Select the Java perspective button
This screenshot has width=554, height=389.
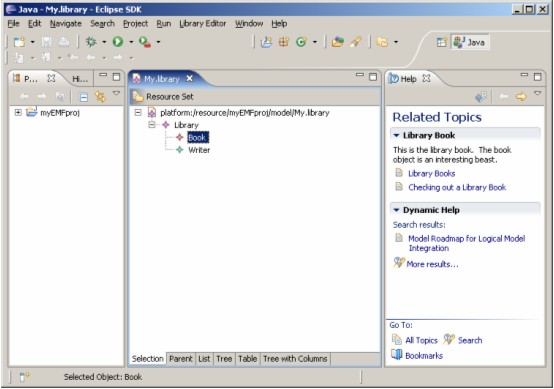click(x=470, y=42)
